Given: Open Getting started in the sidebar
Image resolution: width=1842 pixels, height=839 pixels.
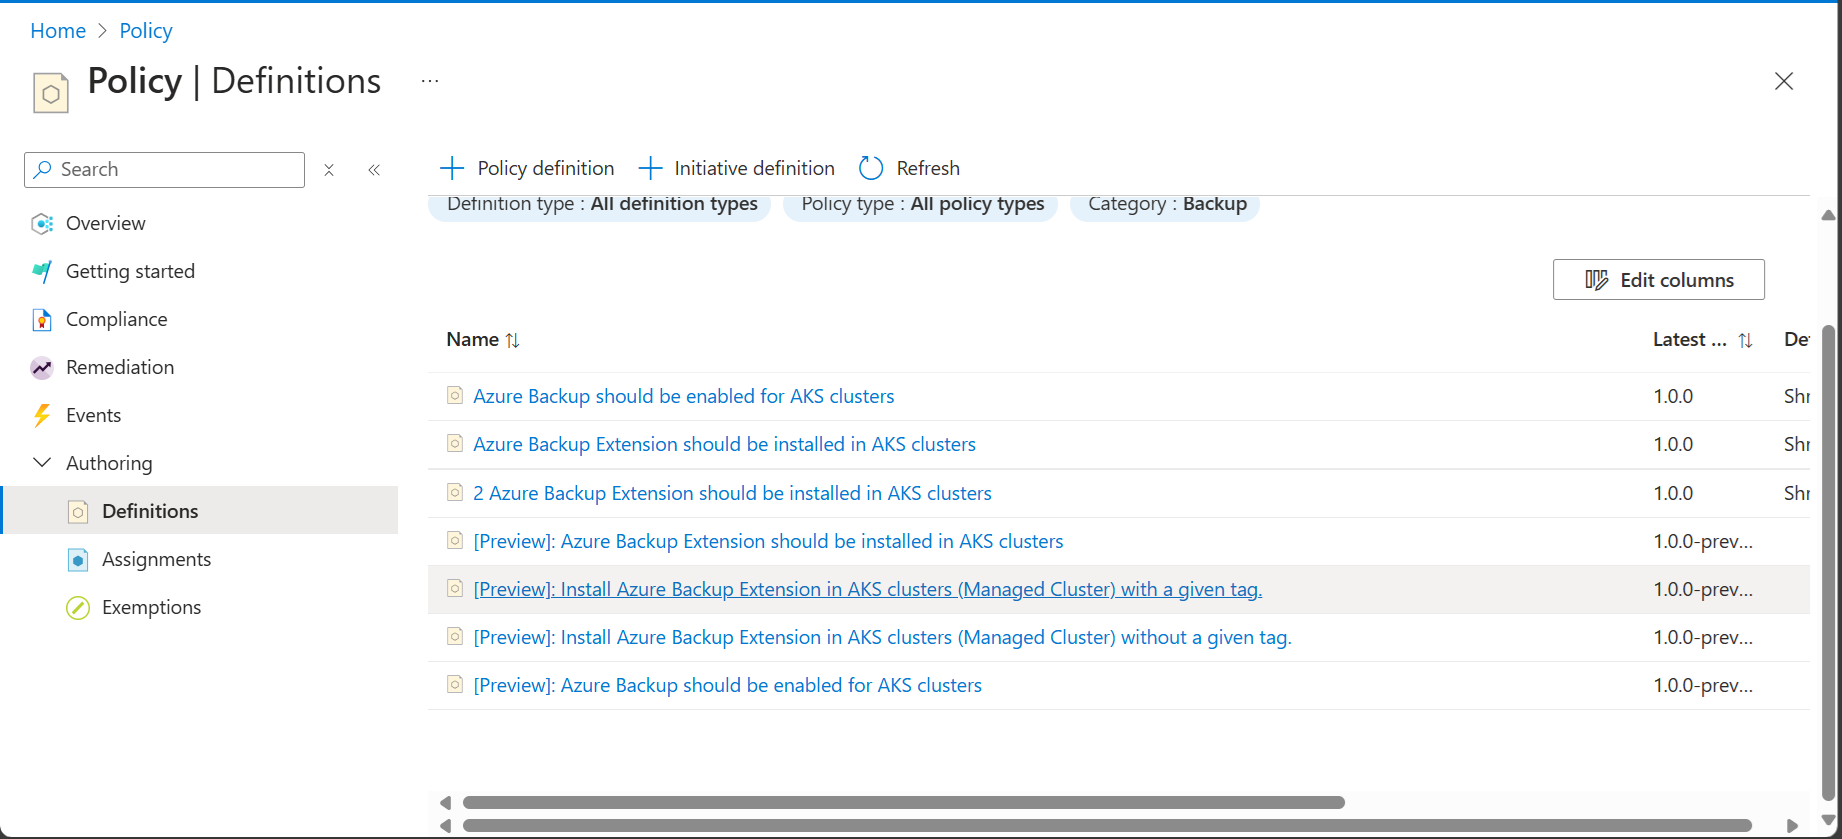Looking at the screenshot, I should pyautogui.click(x=130, y=271).
